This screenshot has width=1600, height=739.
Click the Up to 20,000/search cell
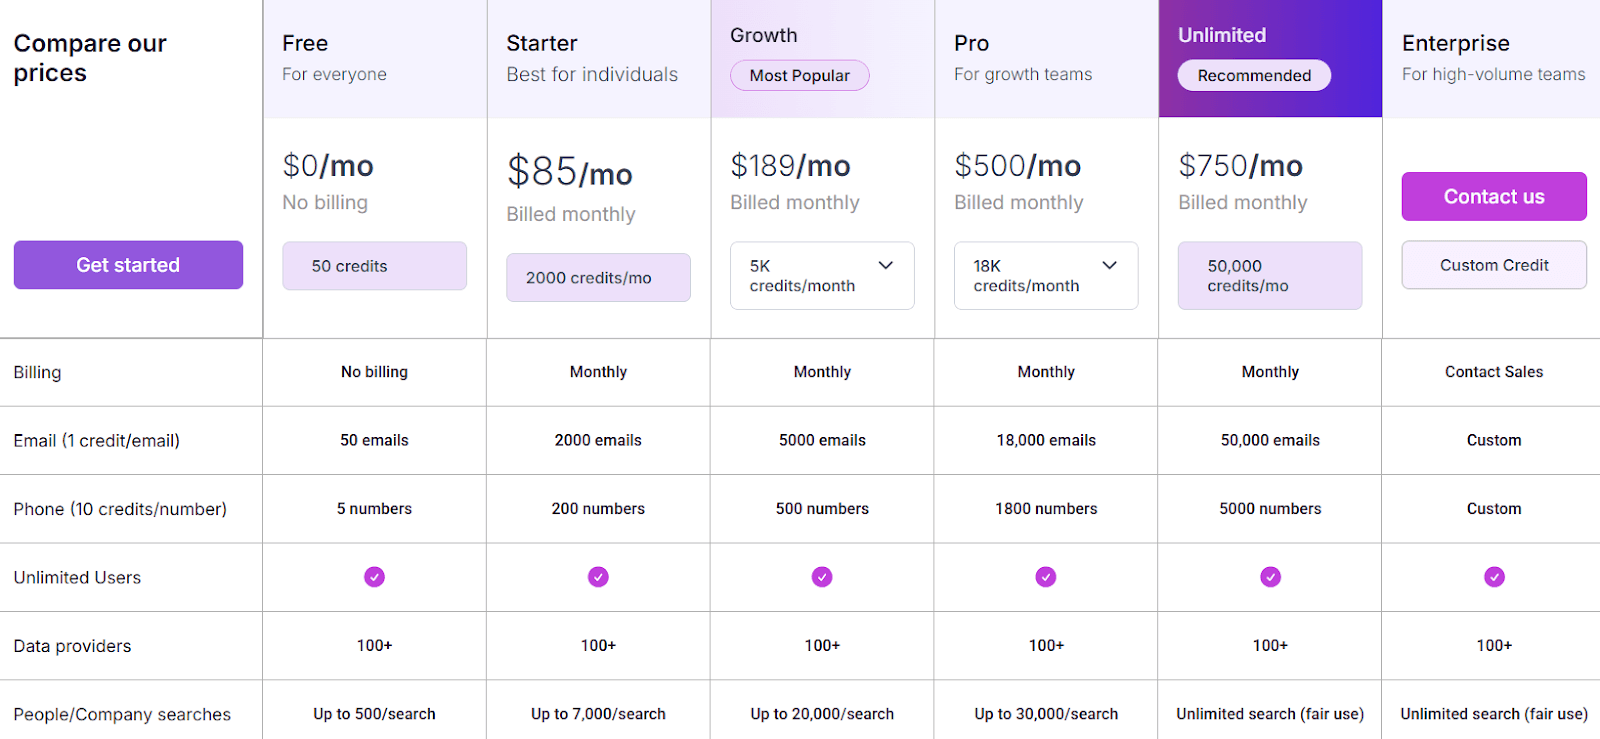click(822, 714)
